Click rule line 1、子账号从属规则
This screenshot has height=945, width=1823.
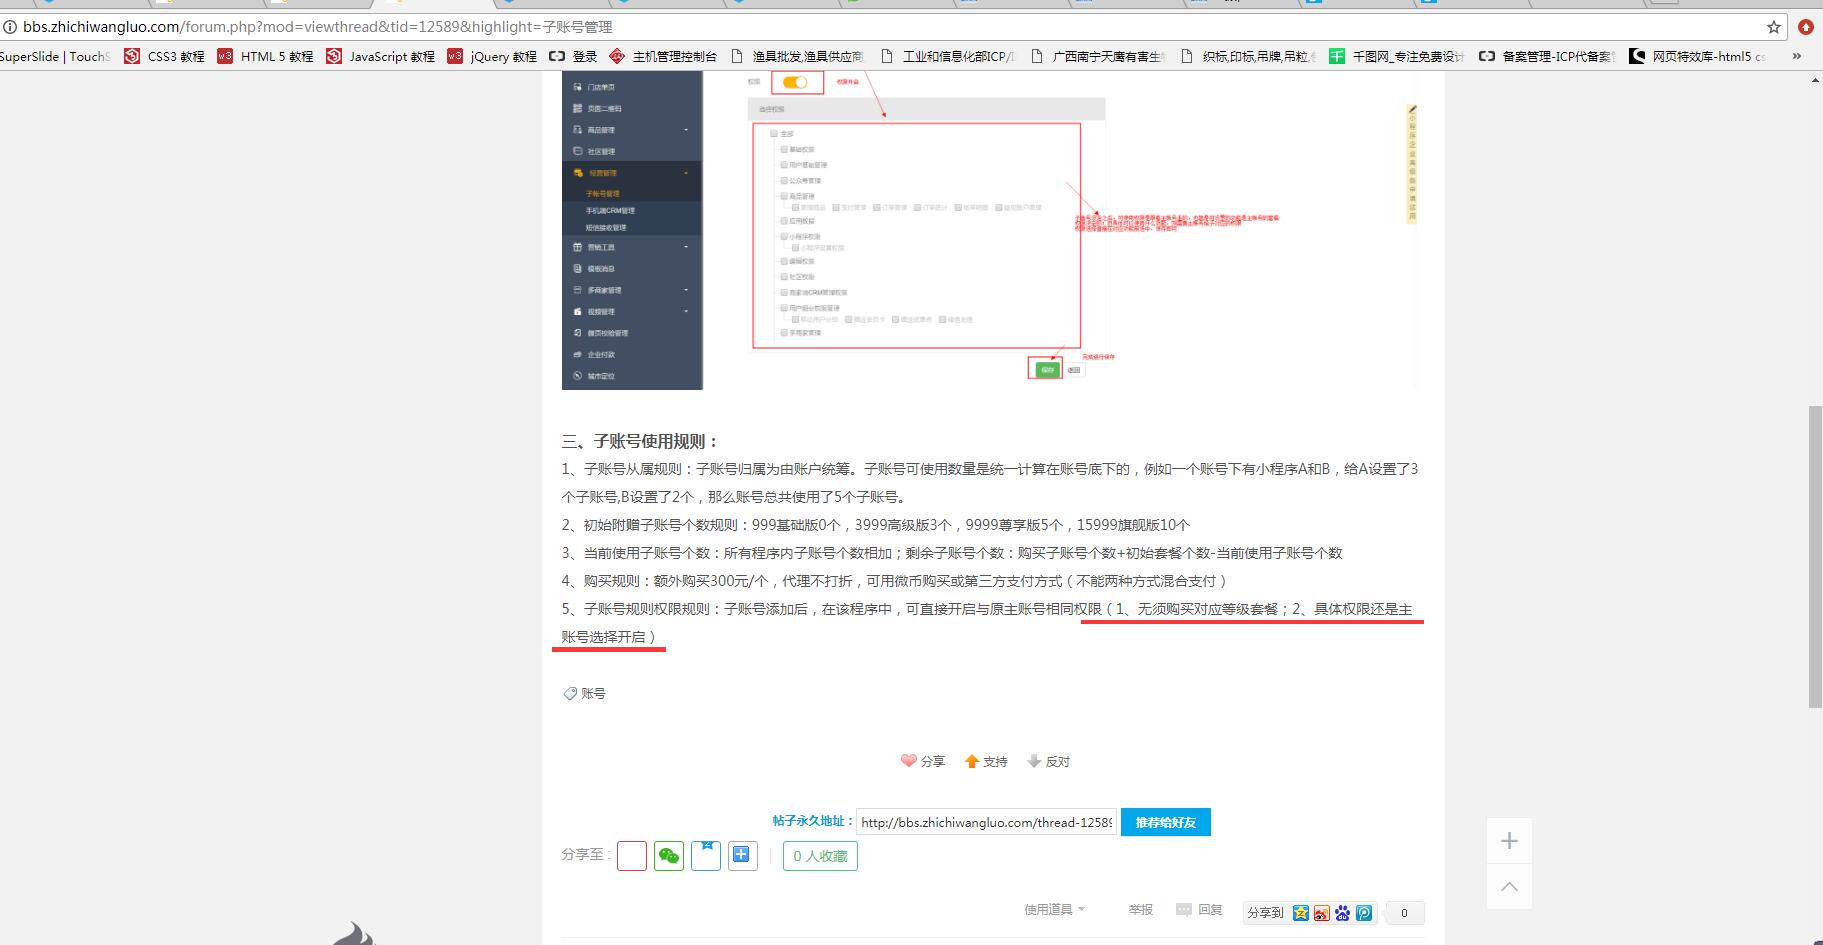tap(990, 483)
